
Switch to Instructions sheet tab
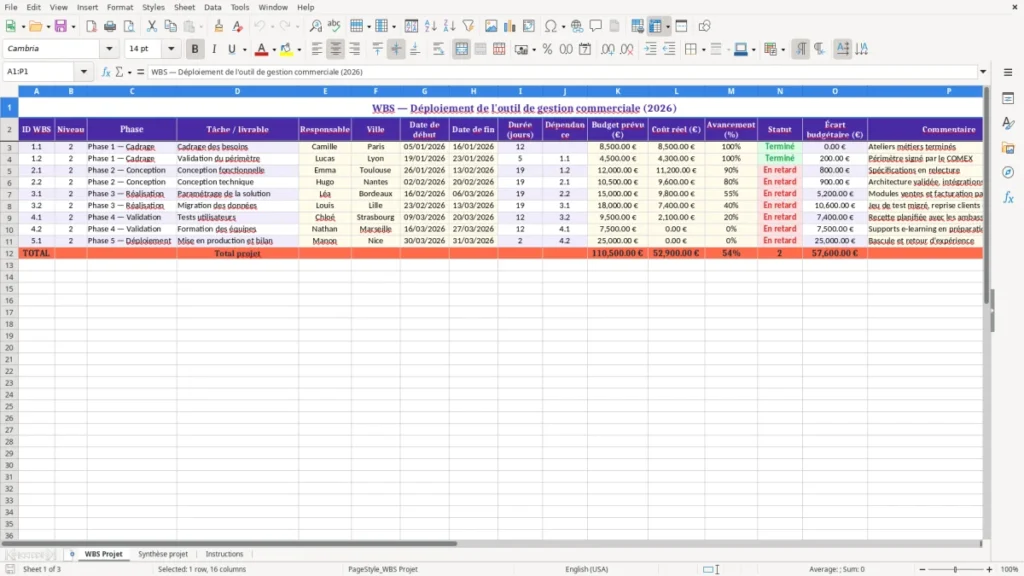(x=224, y=554)
